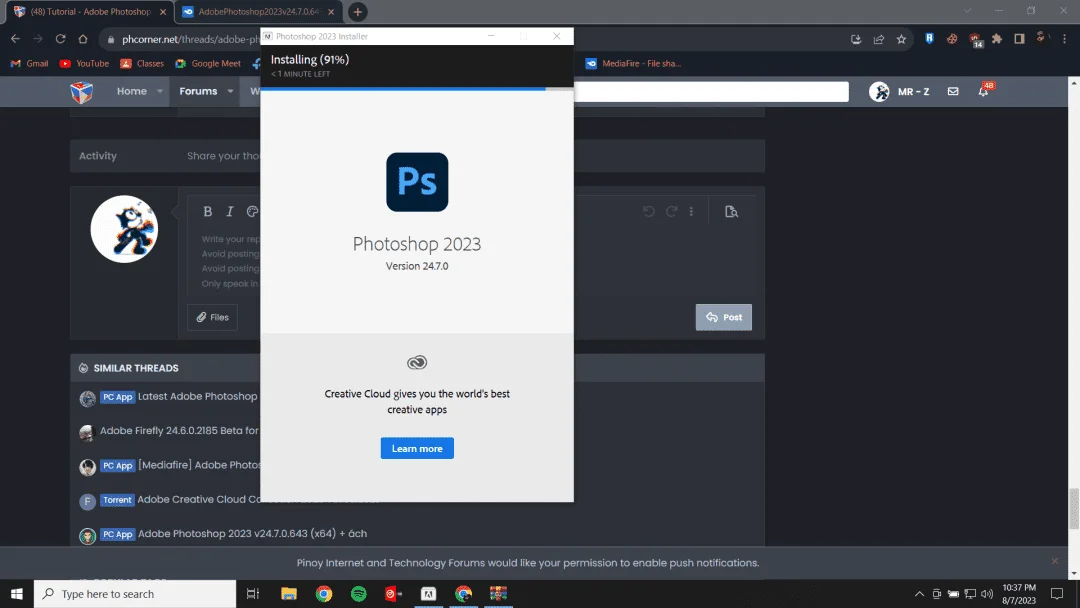The width and height of the screenshot is (1080, 608).
Task: Share this page icon in address bar
Action: [879, 39]
